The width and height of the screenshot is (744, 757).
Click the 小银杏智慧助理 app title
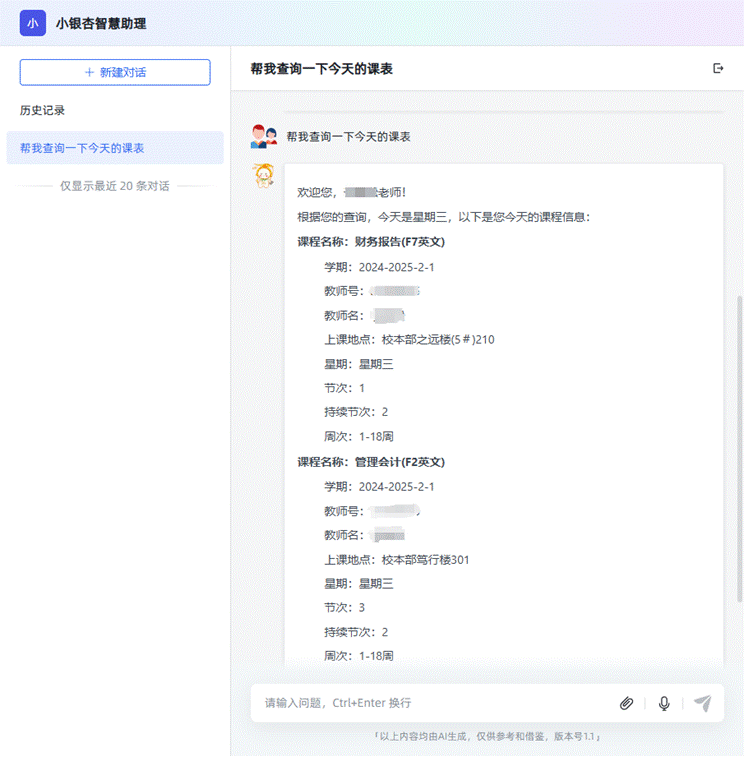point(101,23)
